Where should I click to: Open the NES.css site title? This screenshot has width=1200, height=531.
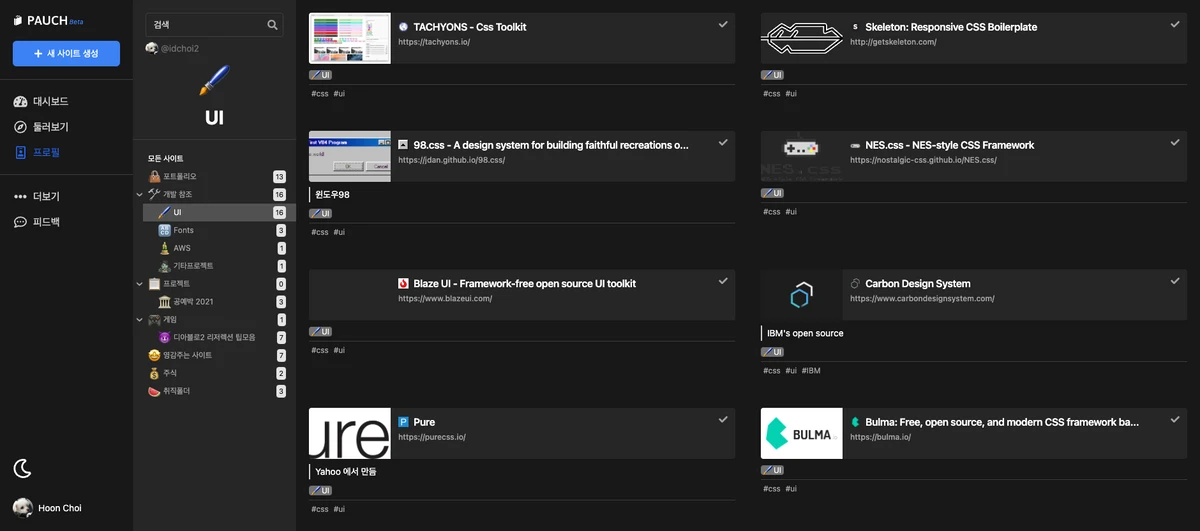pyautogui.click(x=950, y=145)
